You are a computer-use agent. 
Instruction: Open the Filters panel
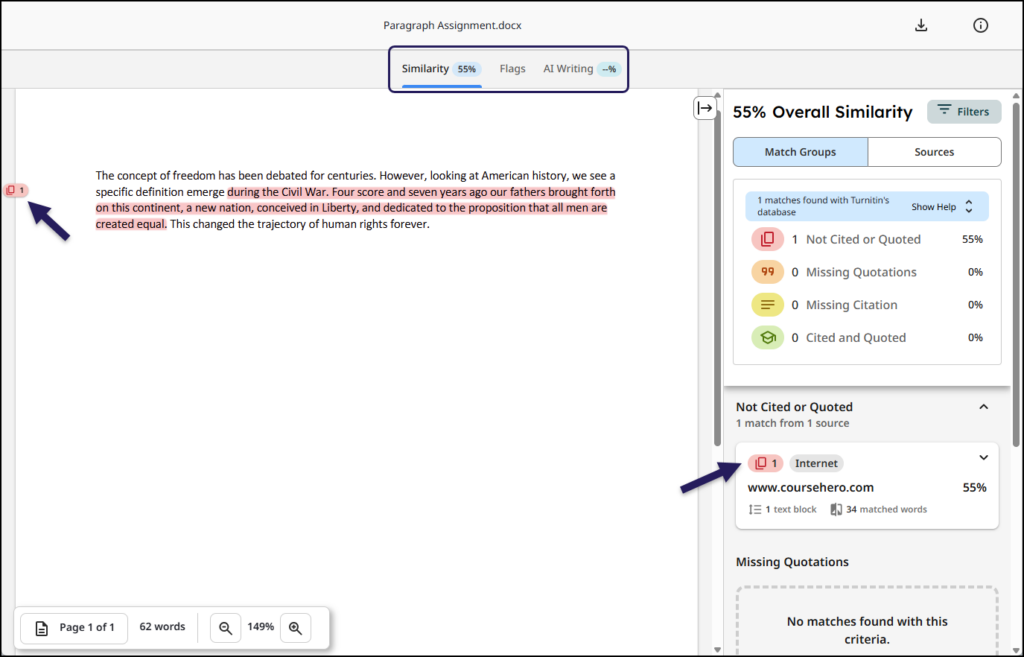pyautogui.click(x=963, y=111)
